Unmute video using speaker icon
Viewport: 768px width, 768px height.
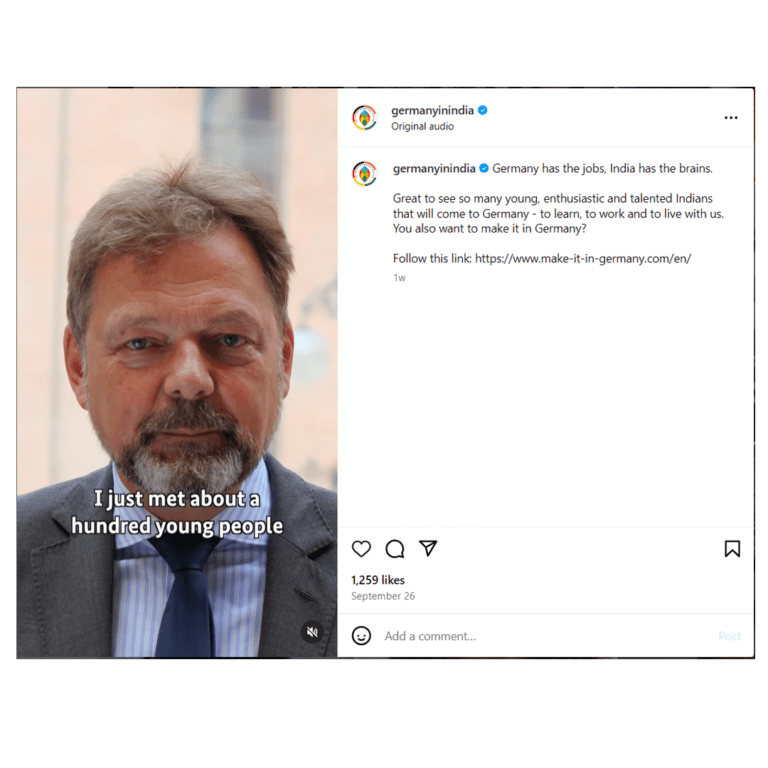[312, 632]
